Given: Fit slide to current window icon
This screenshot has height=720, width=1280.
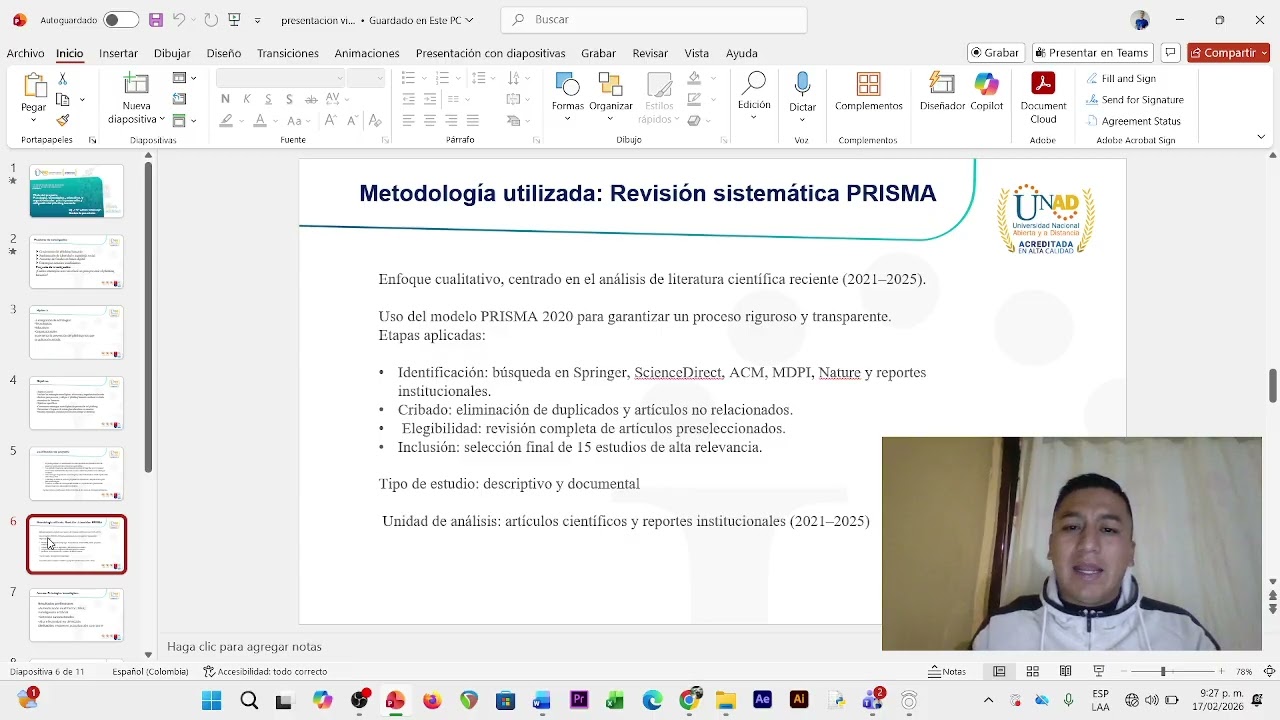Looking at the screenshot, I should (1270, 671).
